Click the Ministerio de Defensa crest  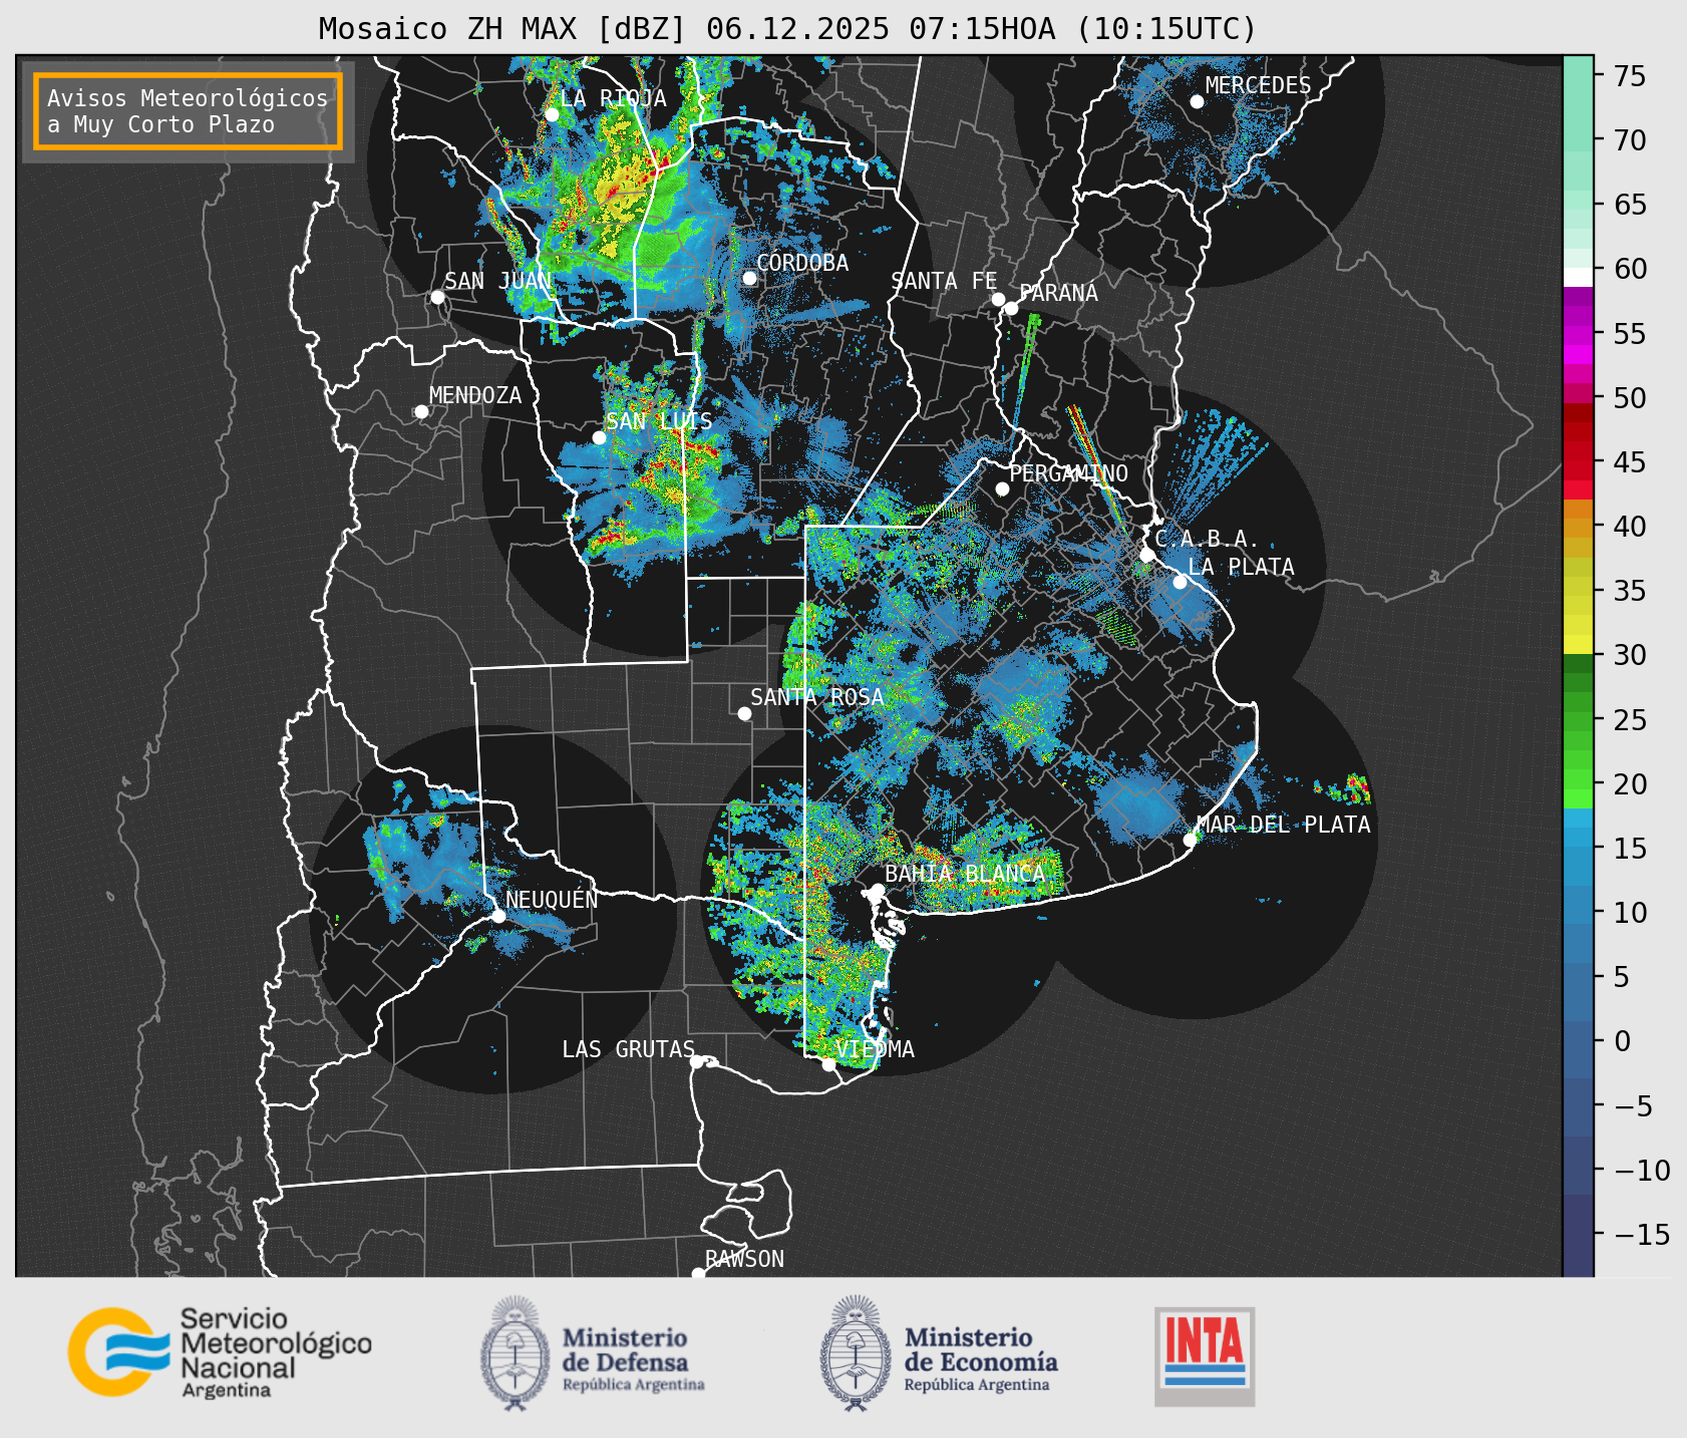pos(515,1353)
